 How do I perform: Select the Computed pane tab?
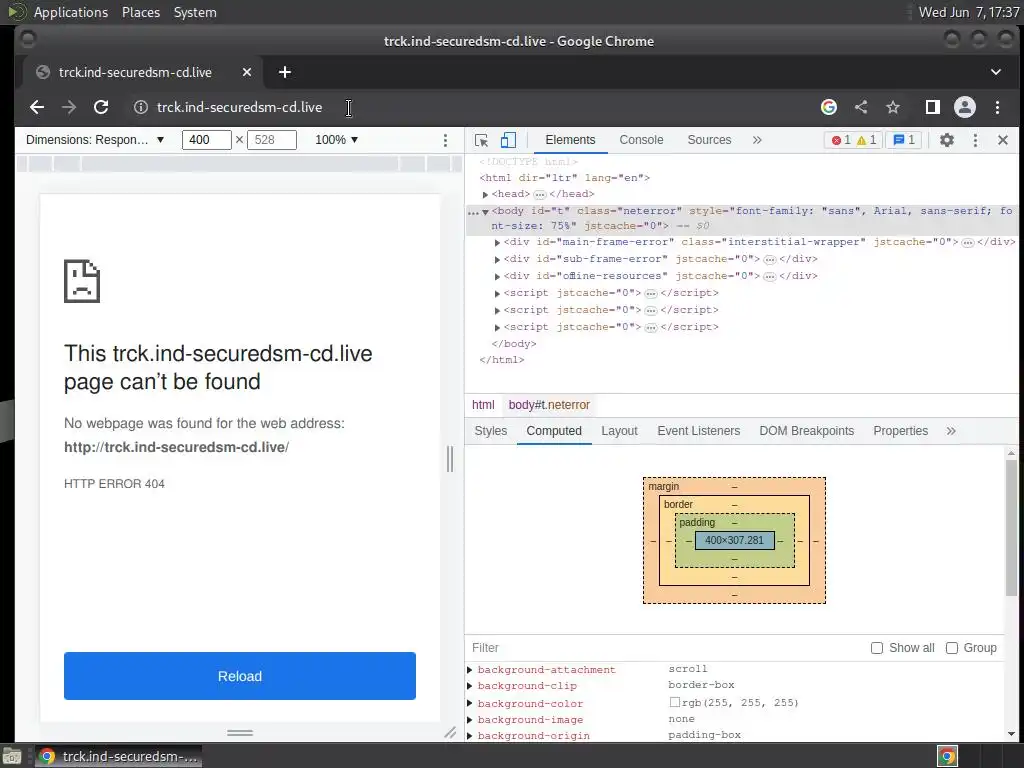(554, 431)
